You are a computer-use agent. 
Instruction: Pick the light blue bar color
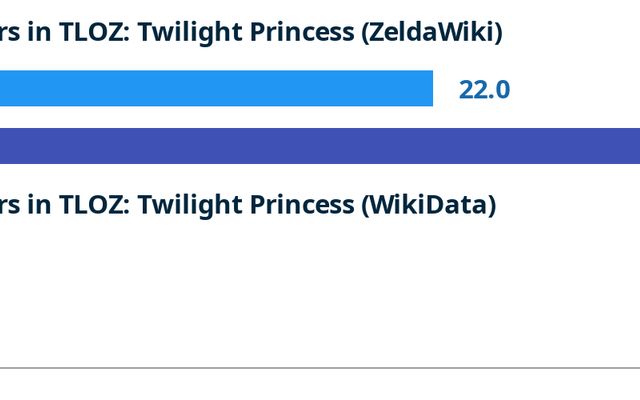(x=100, y=88)
